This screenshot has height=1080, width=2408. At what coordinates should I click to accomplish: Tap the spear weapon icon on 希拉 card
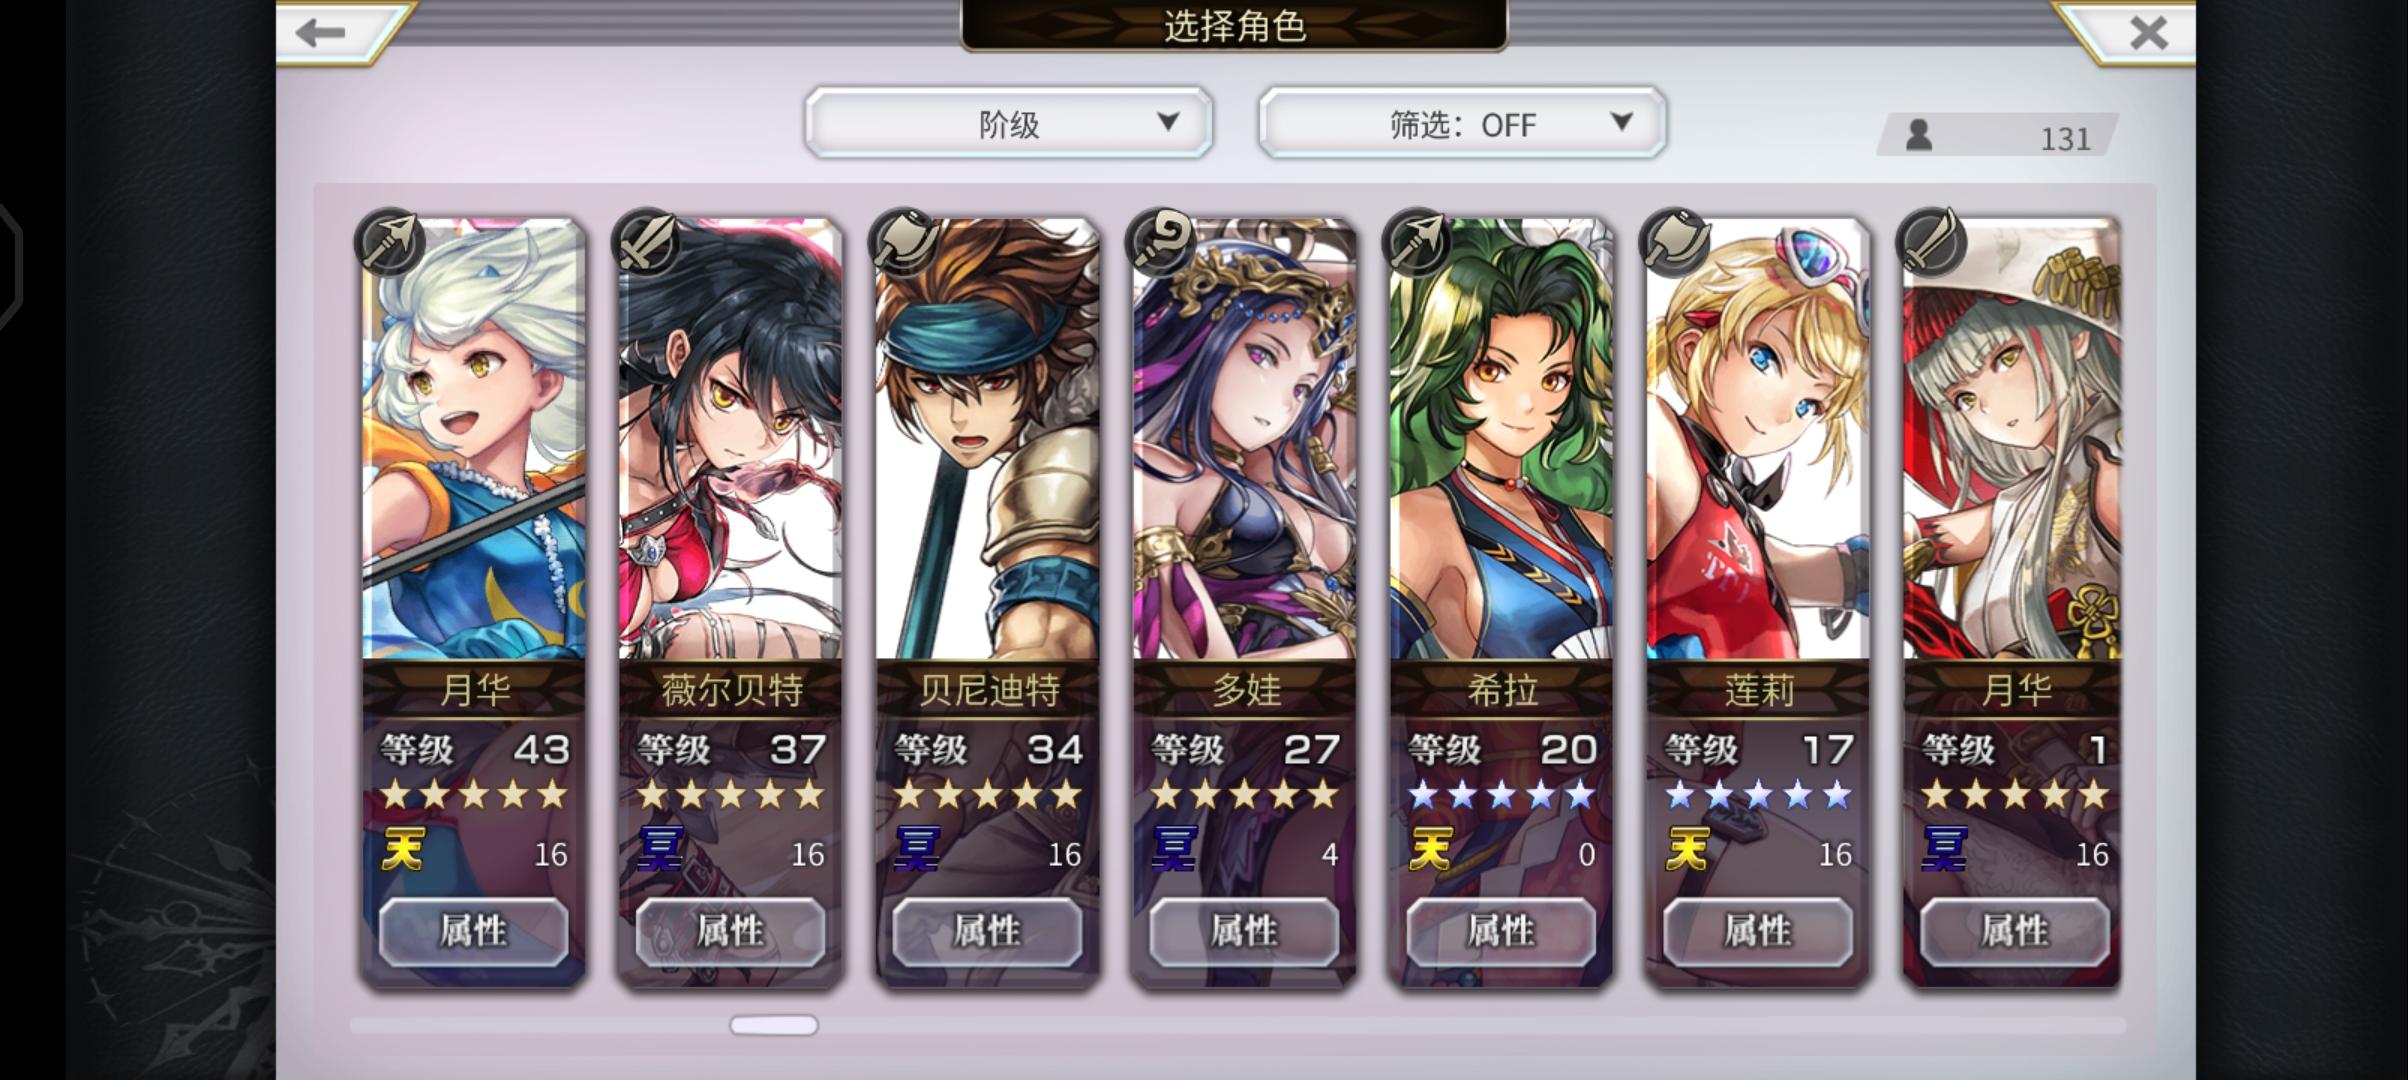[1416, 242]
